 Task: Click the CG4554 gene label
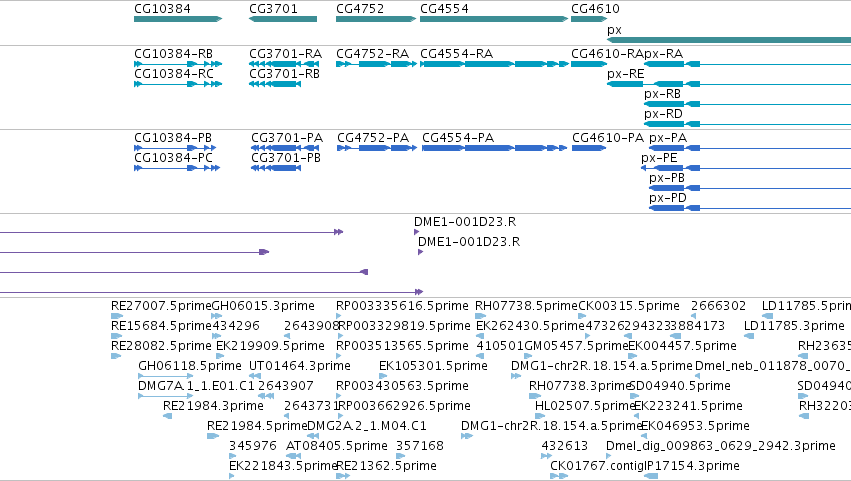444,9
